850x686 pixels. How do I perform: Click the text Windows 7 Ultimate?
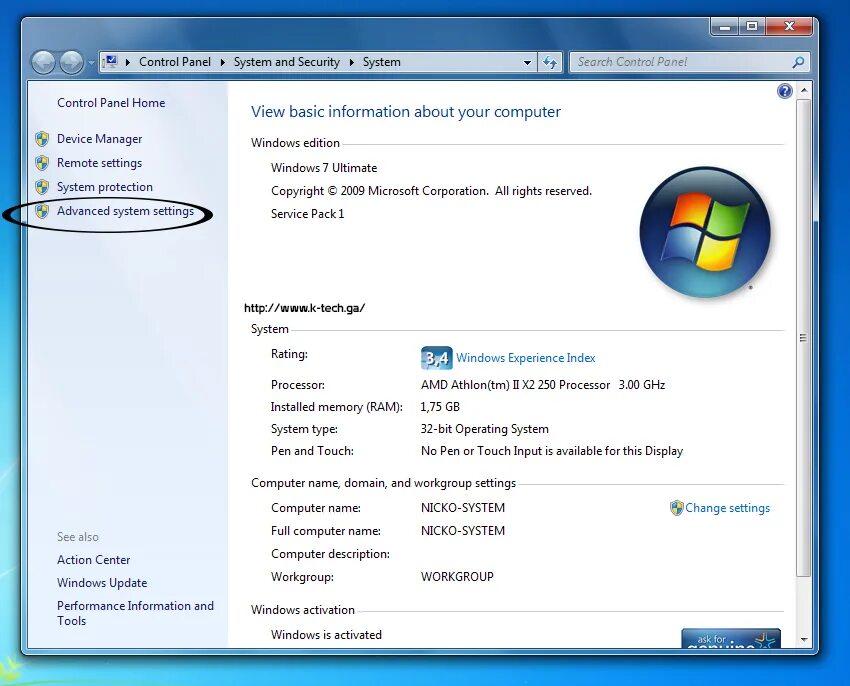324,168
